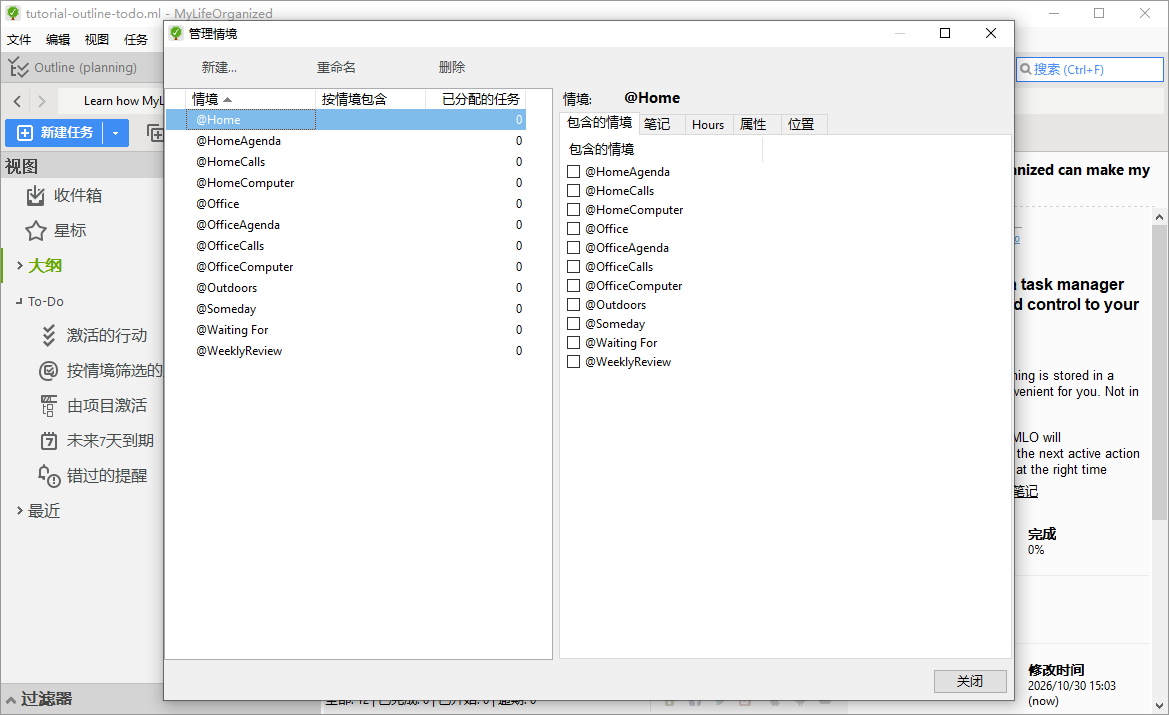The height and width of the screenshot is (715, 1169).
Task: Expand the 最近 group
Action: click(19, 511)
